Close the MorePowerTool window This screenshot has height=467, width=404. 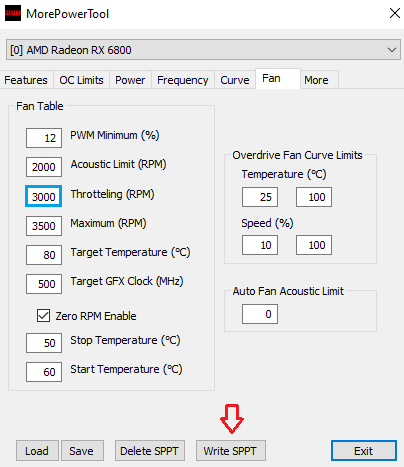[x=395, y=13]
